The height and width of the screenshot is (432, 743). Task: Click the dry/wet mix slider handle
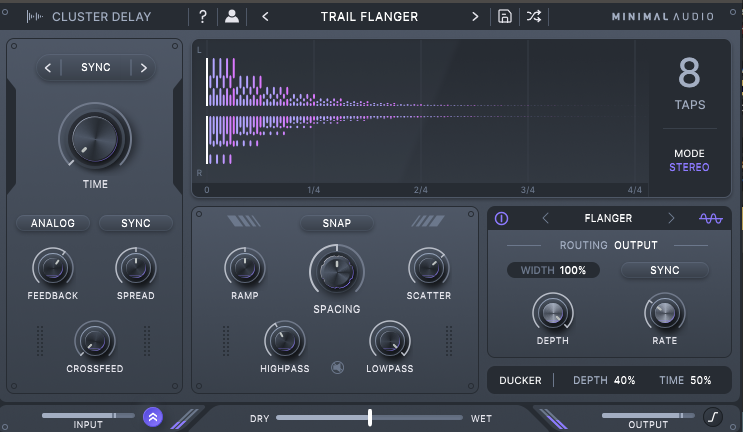tap(370, 417)
